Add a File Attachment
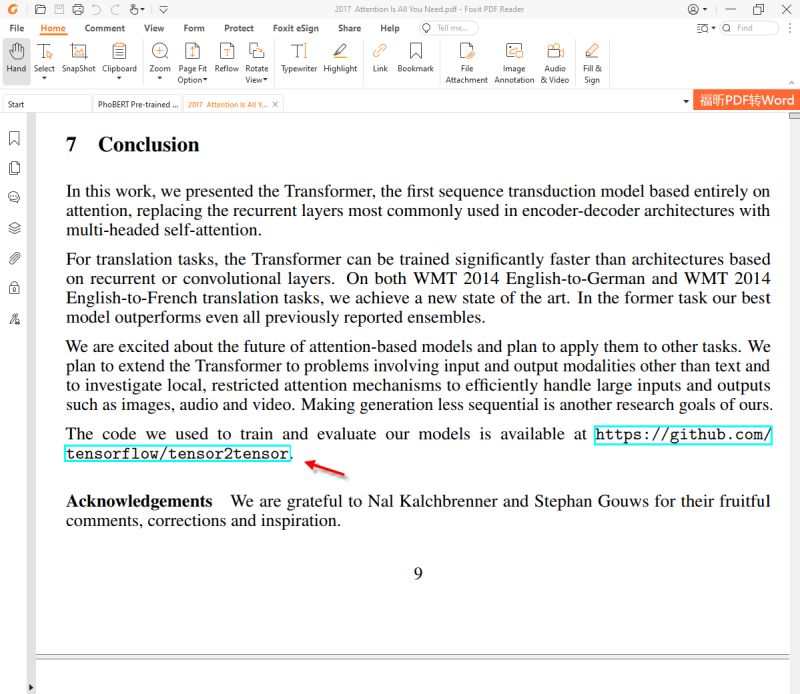 point(466,62)
